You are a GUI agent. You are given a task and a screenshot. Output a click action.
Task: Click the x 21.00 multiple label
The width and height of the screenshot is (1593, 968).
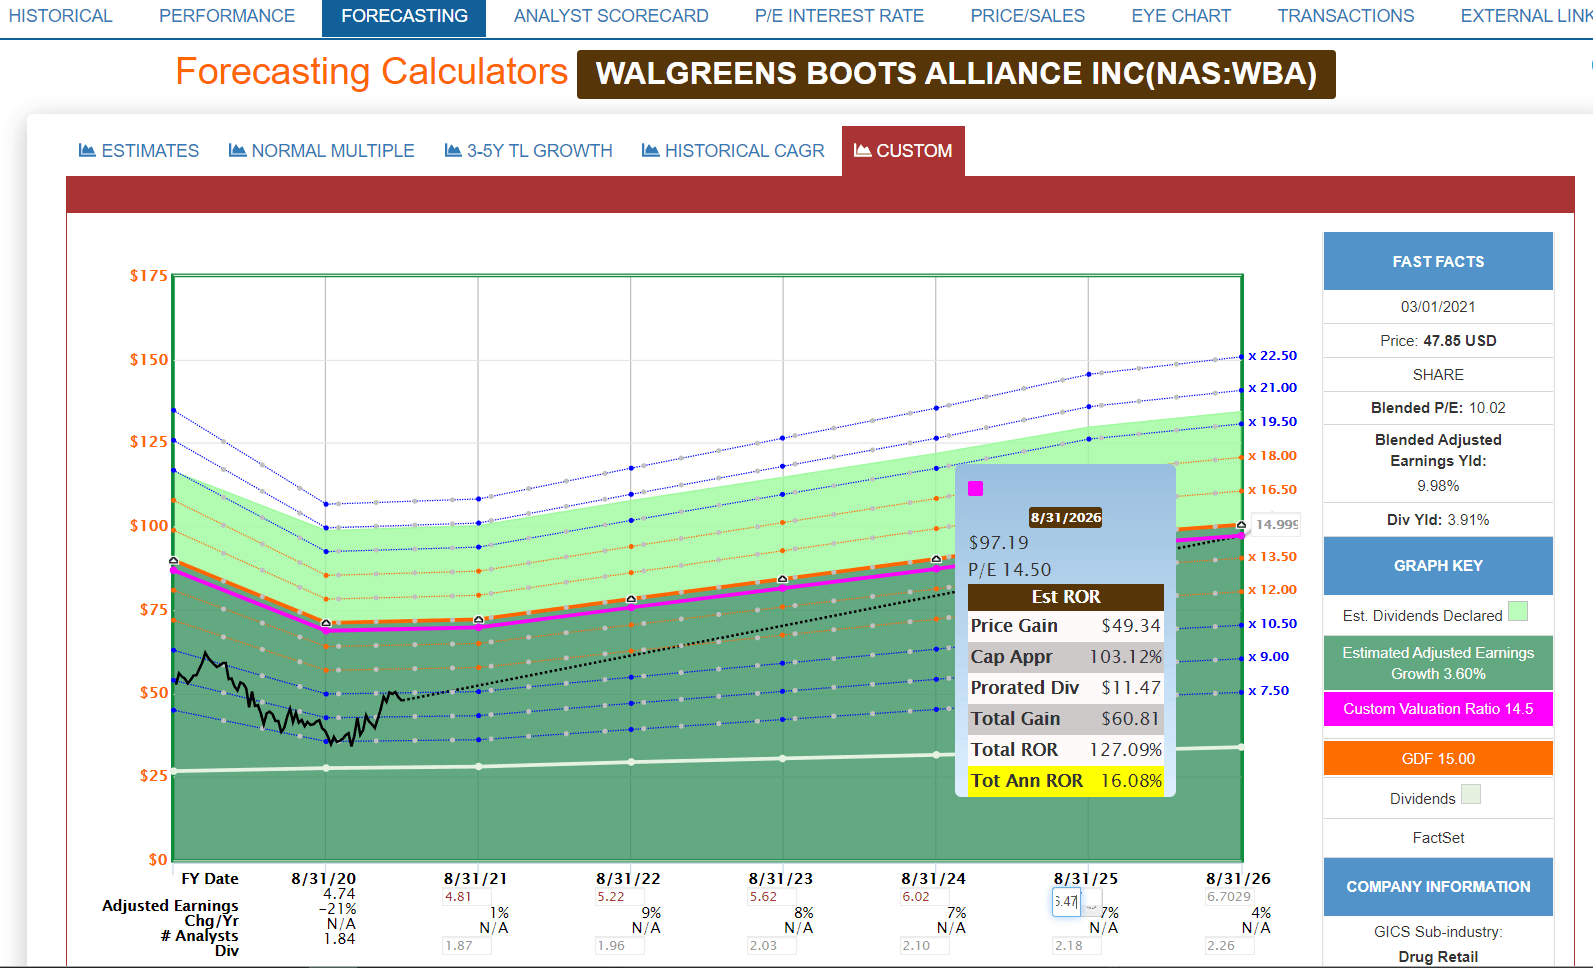tap(1272, 387)
